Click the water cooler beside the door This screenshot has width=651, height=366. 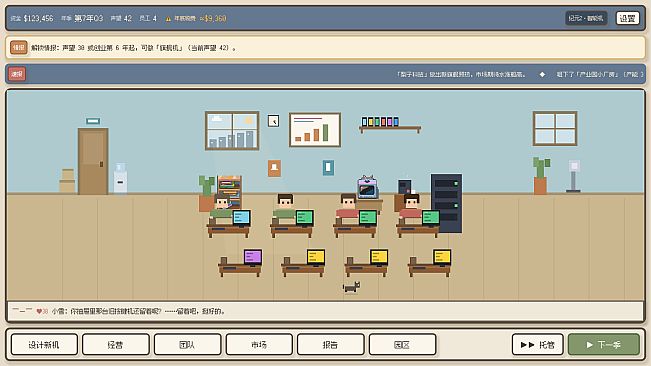[120, 178]
